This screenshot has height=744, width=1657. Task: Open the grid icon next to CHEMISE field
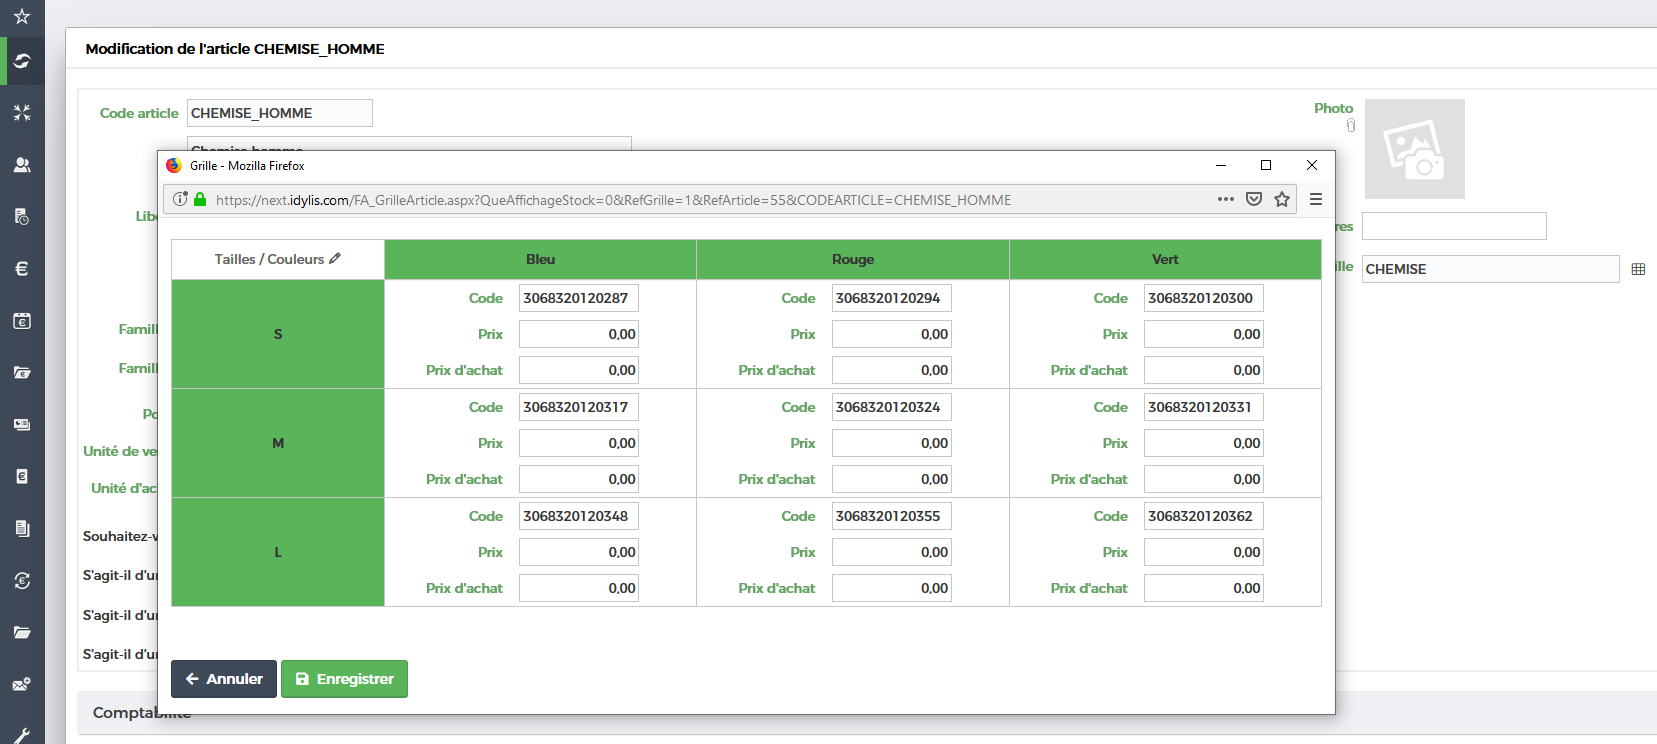(1638, 269)
